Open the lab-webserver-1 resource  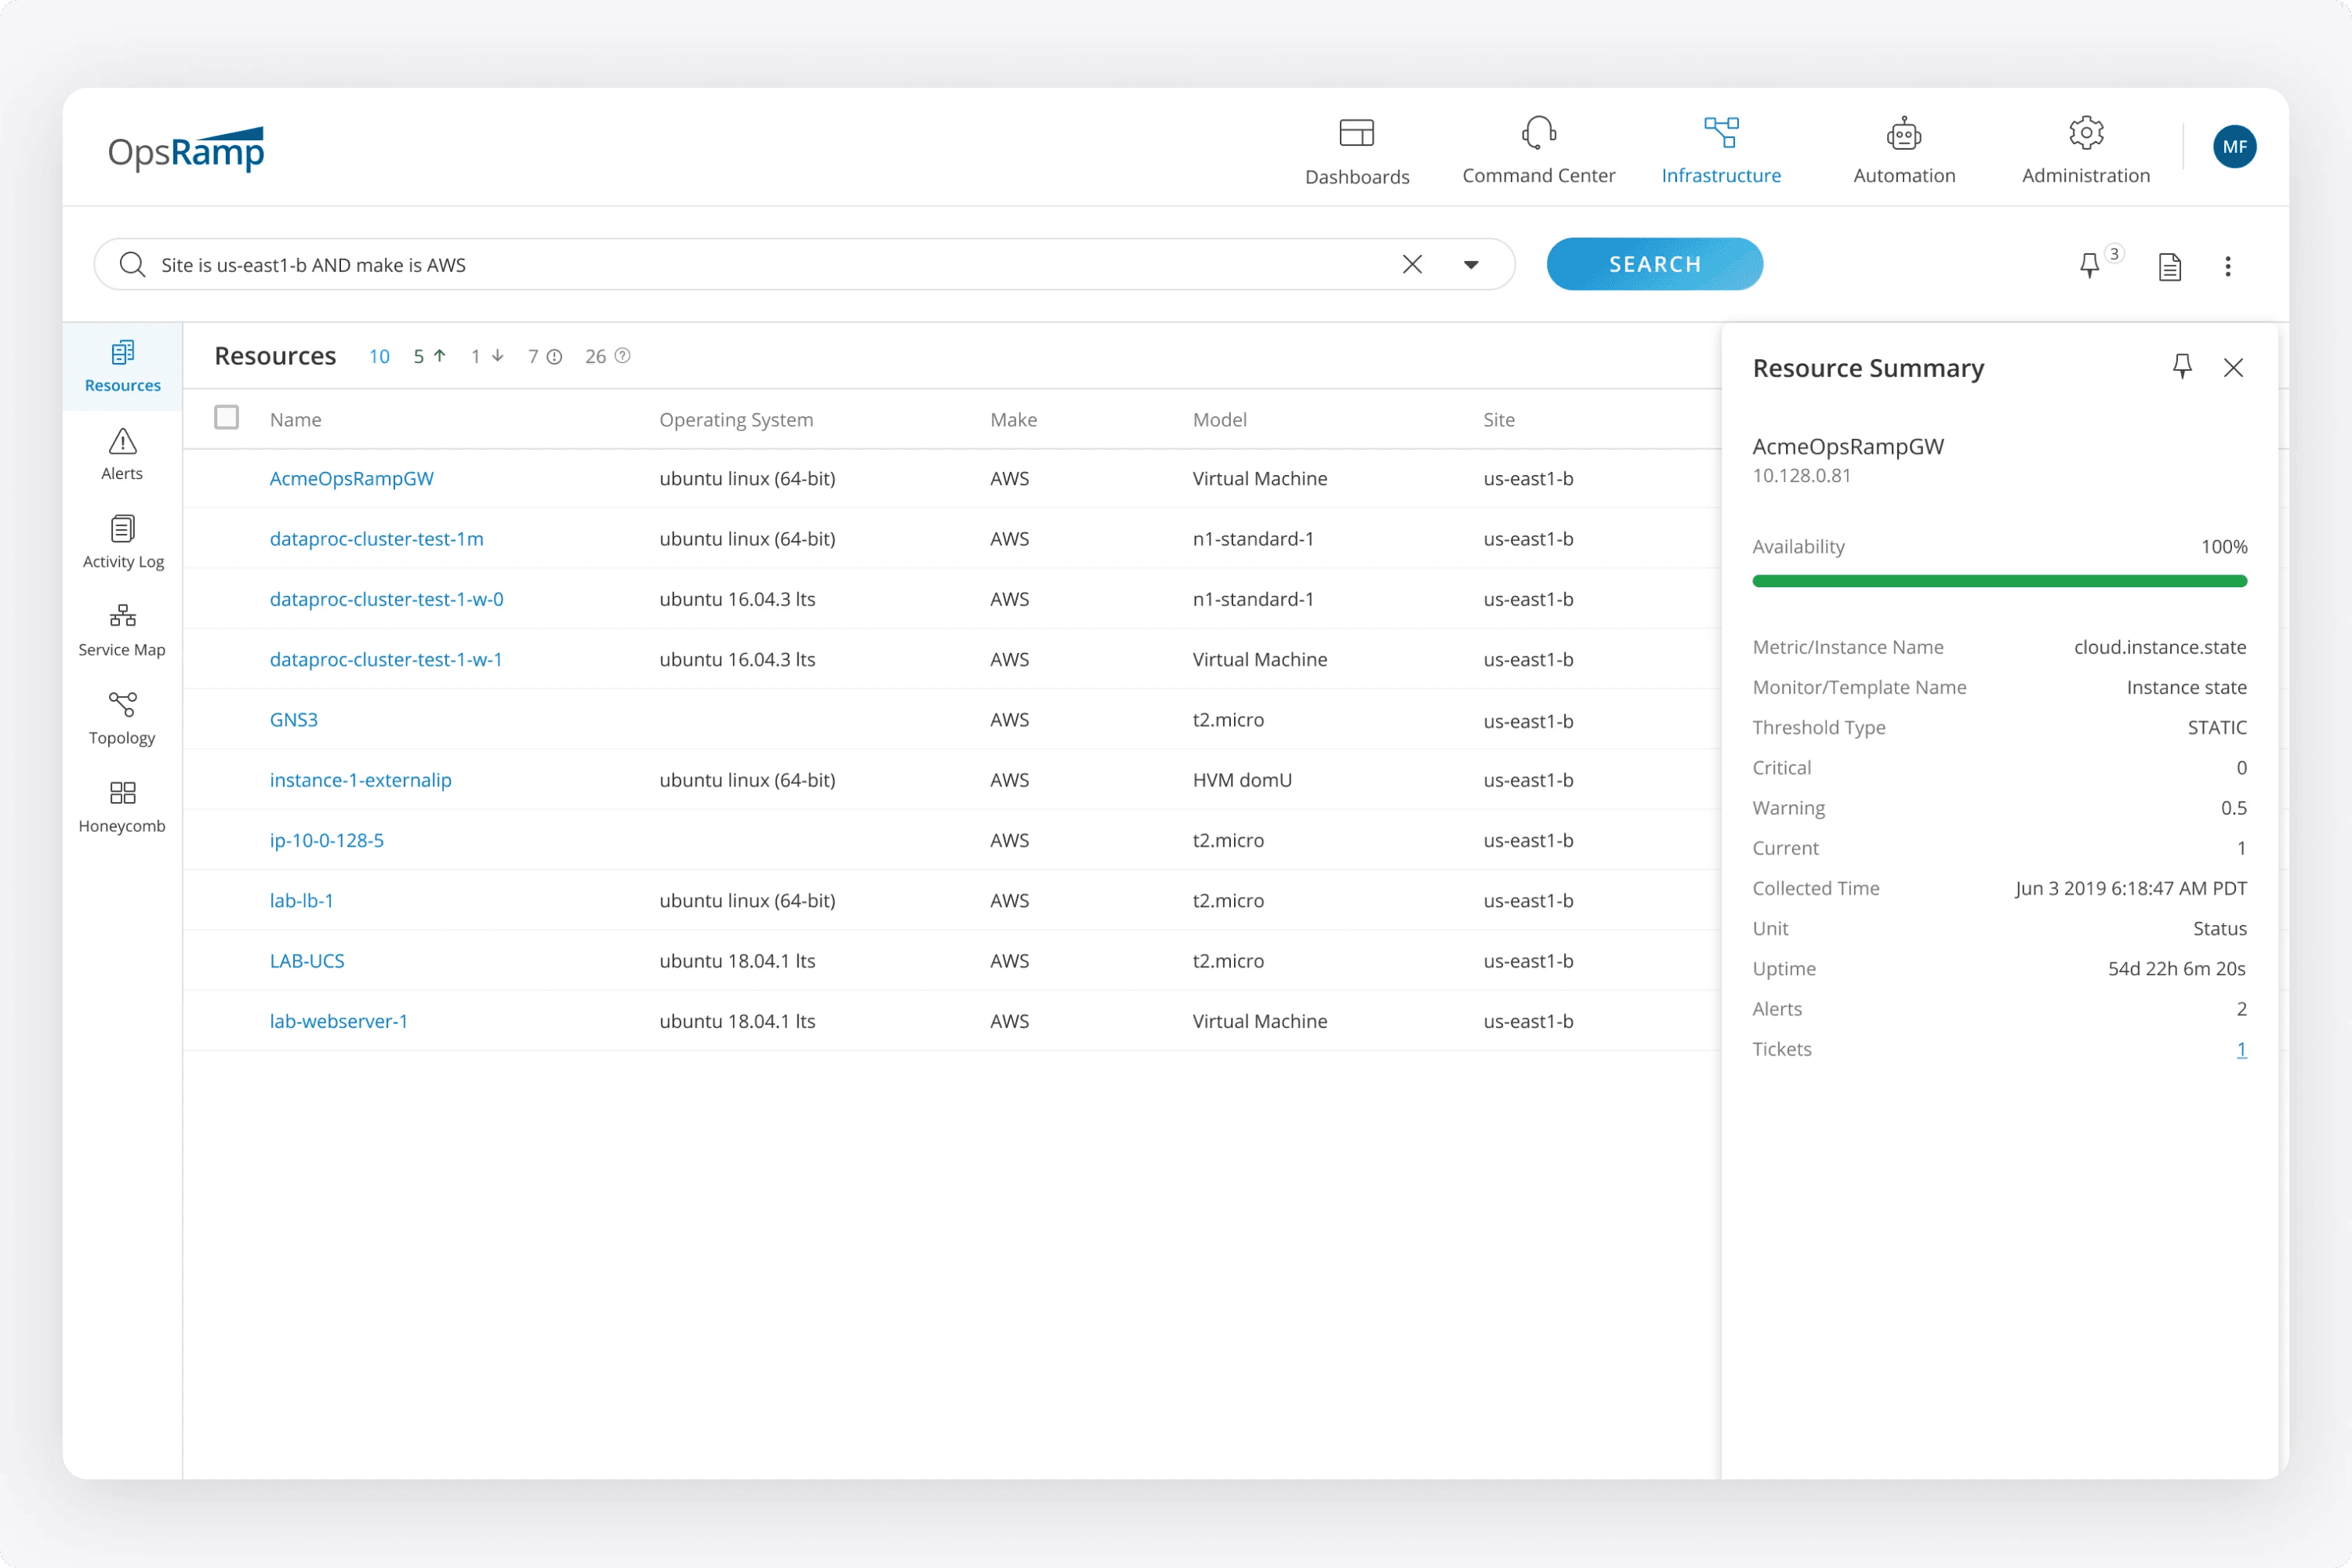[339, 1021]
